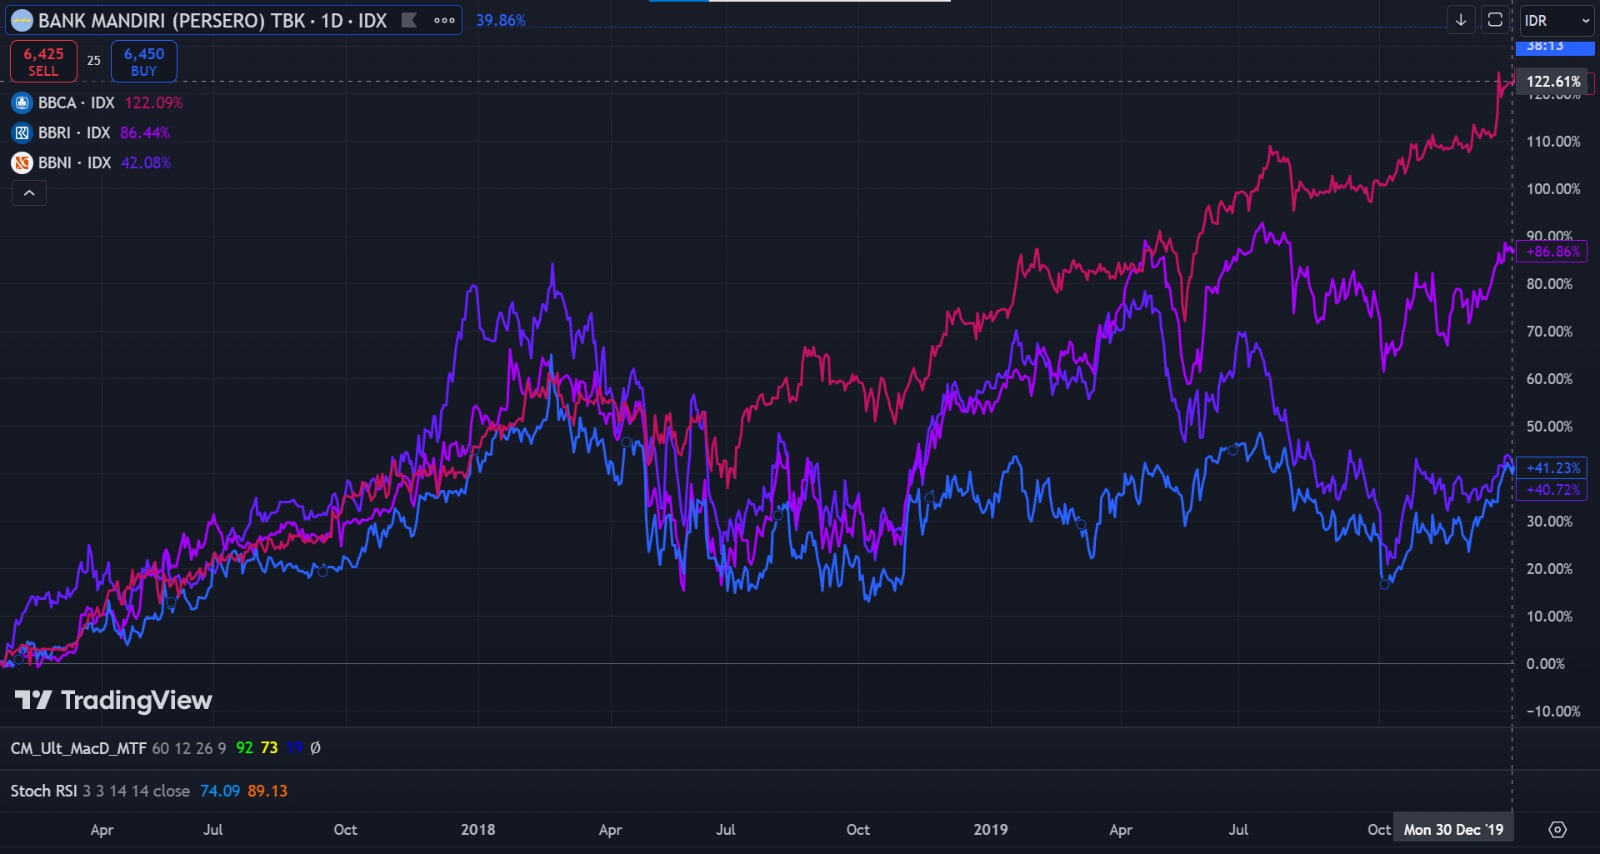This screenshot has height=854, width=1600.
Task: Click the flag icon next to IDX
Action: [409, 20]
